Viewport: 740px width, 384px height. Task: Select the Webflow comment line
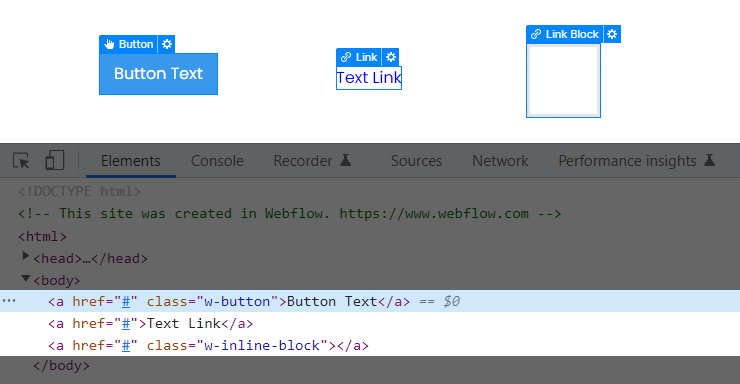click(290, 214)
